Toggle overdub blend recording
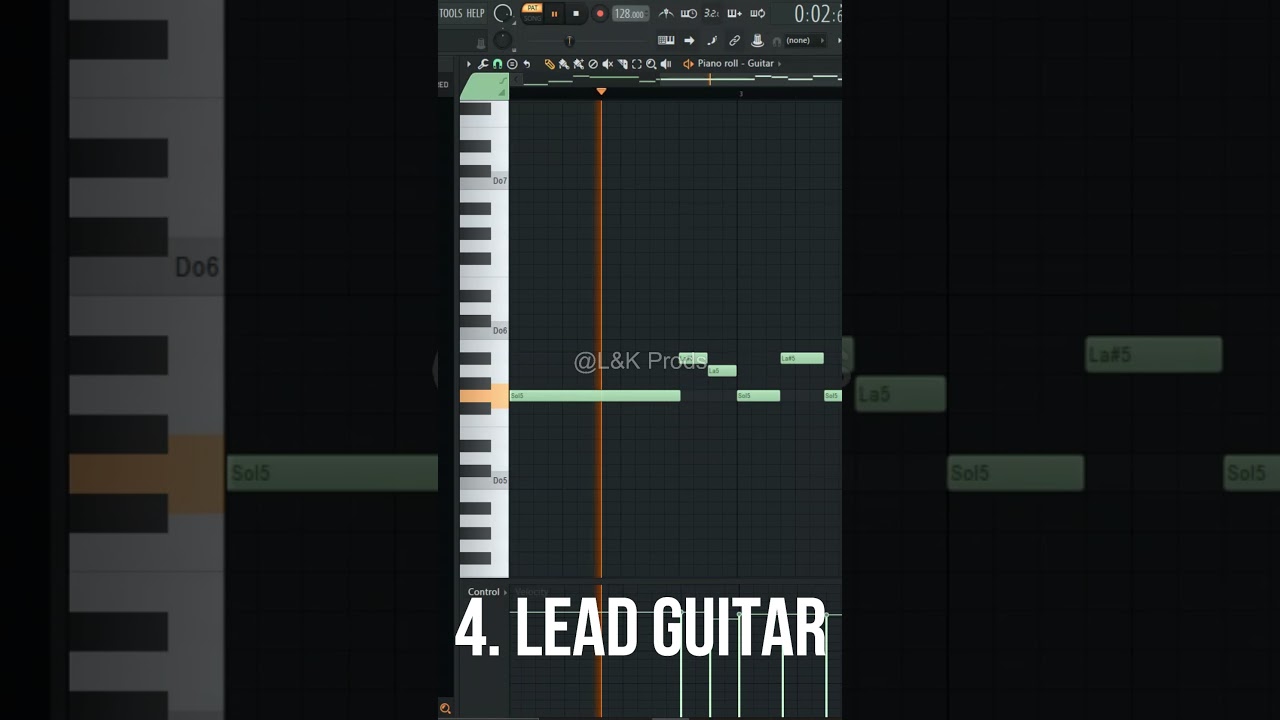1280x720 pixels. [x=735, y=14]
